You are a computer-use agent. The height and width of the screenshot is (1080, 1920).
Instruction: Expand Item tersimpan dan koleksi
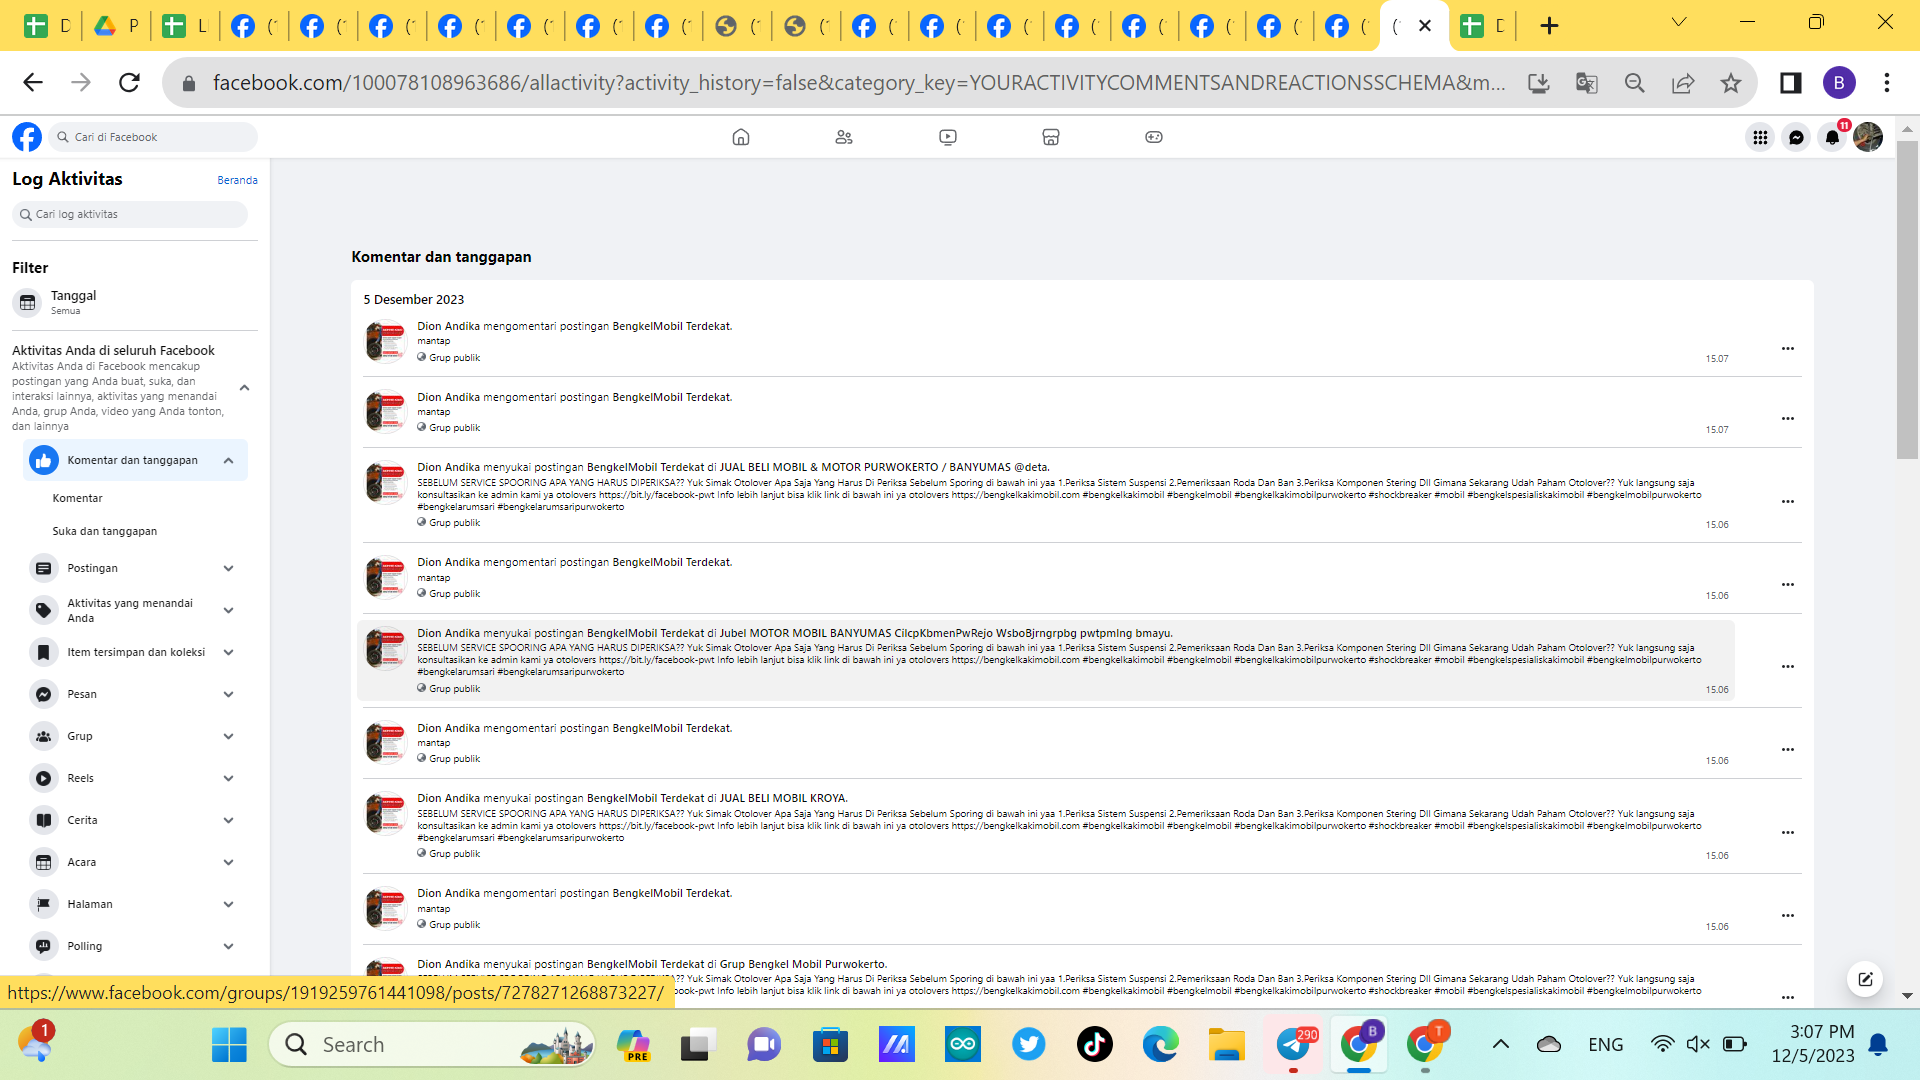tap(228, 653)
